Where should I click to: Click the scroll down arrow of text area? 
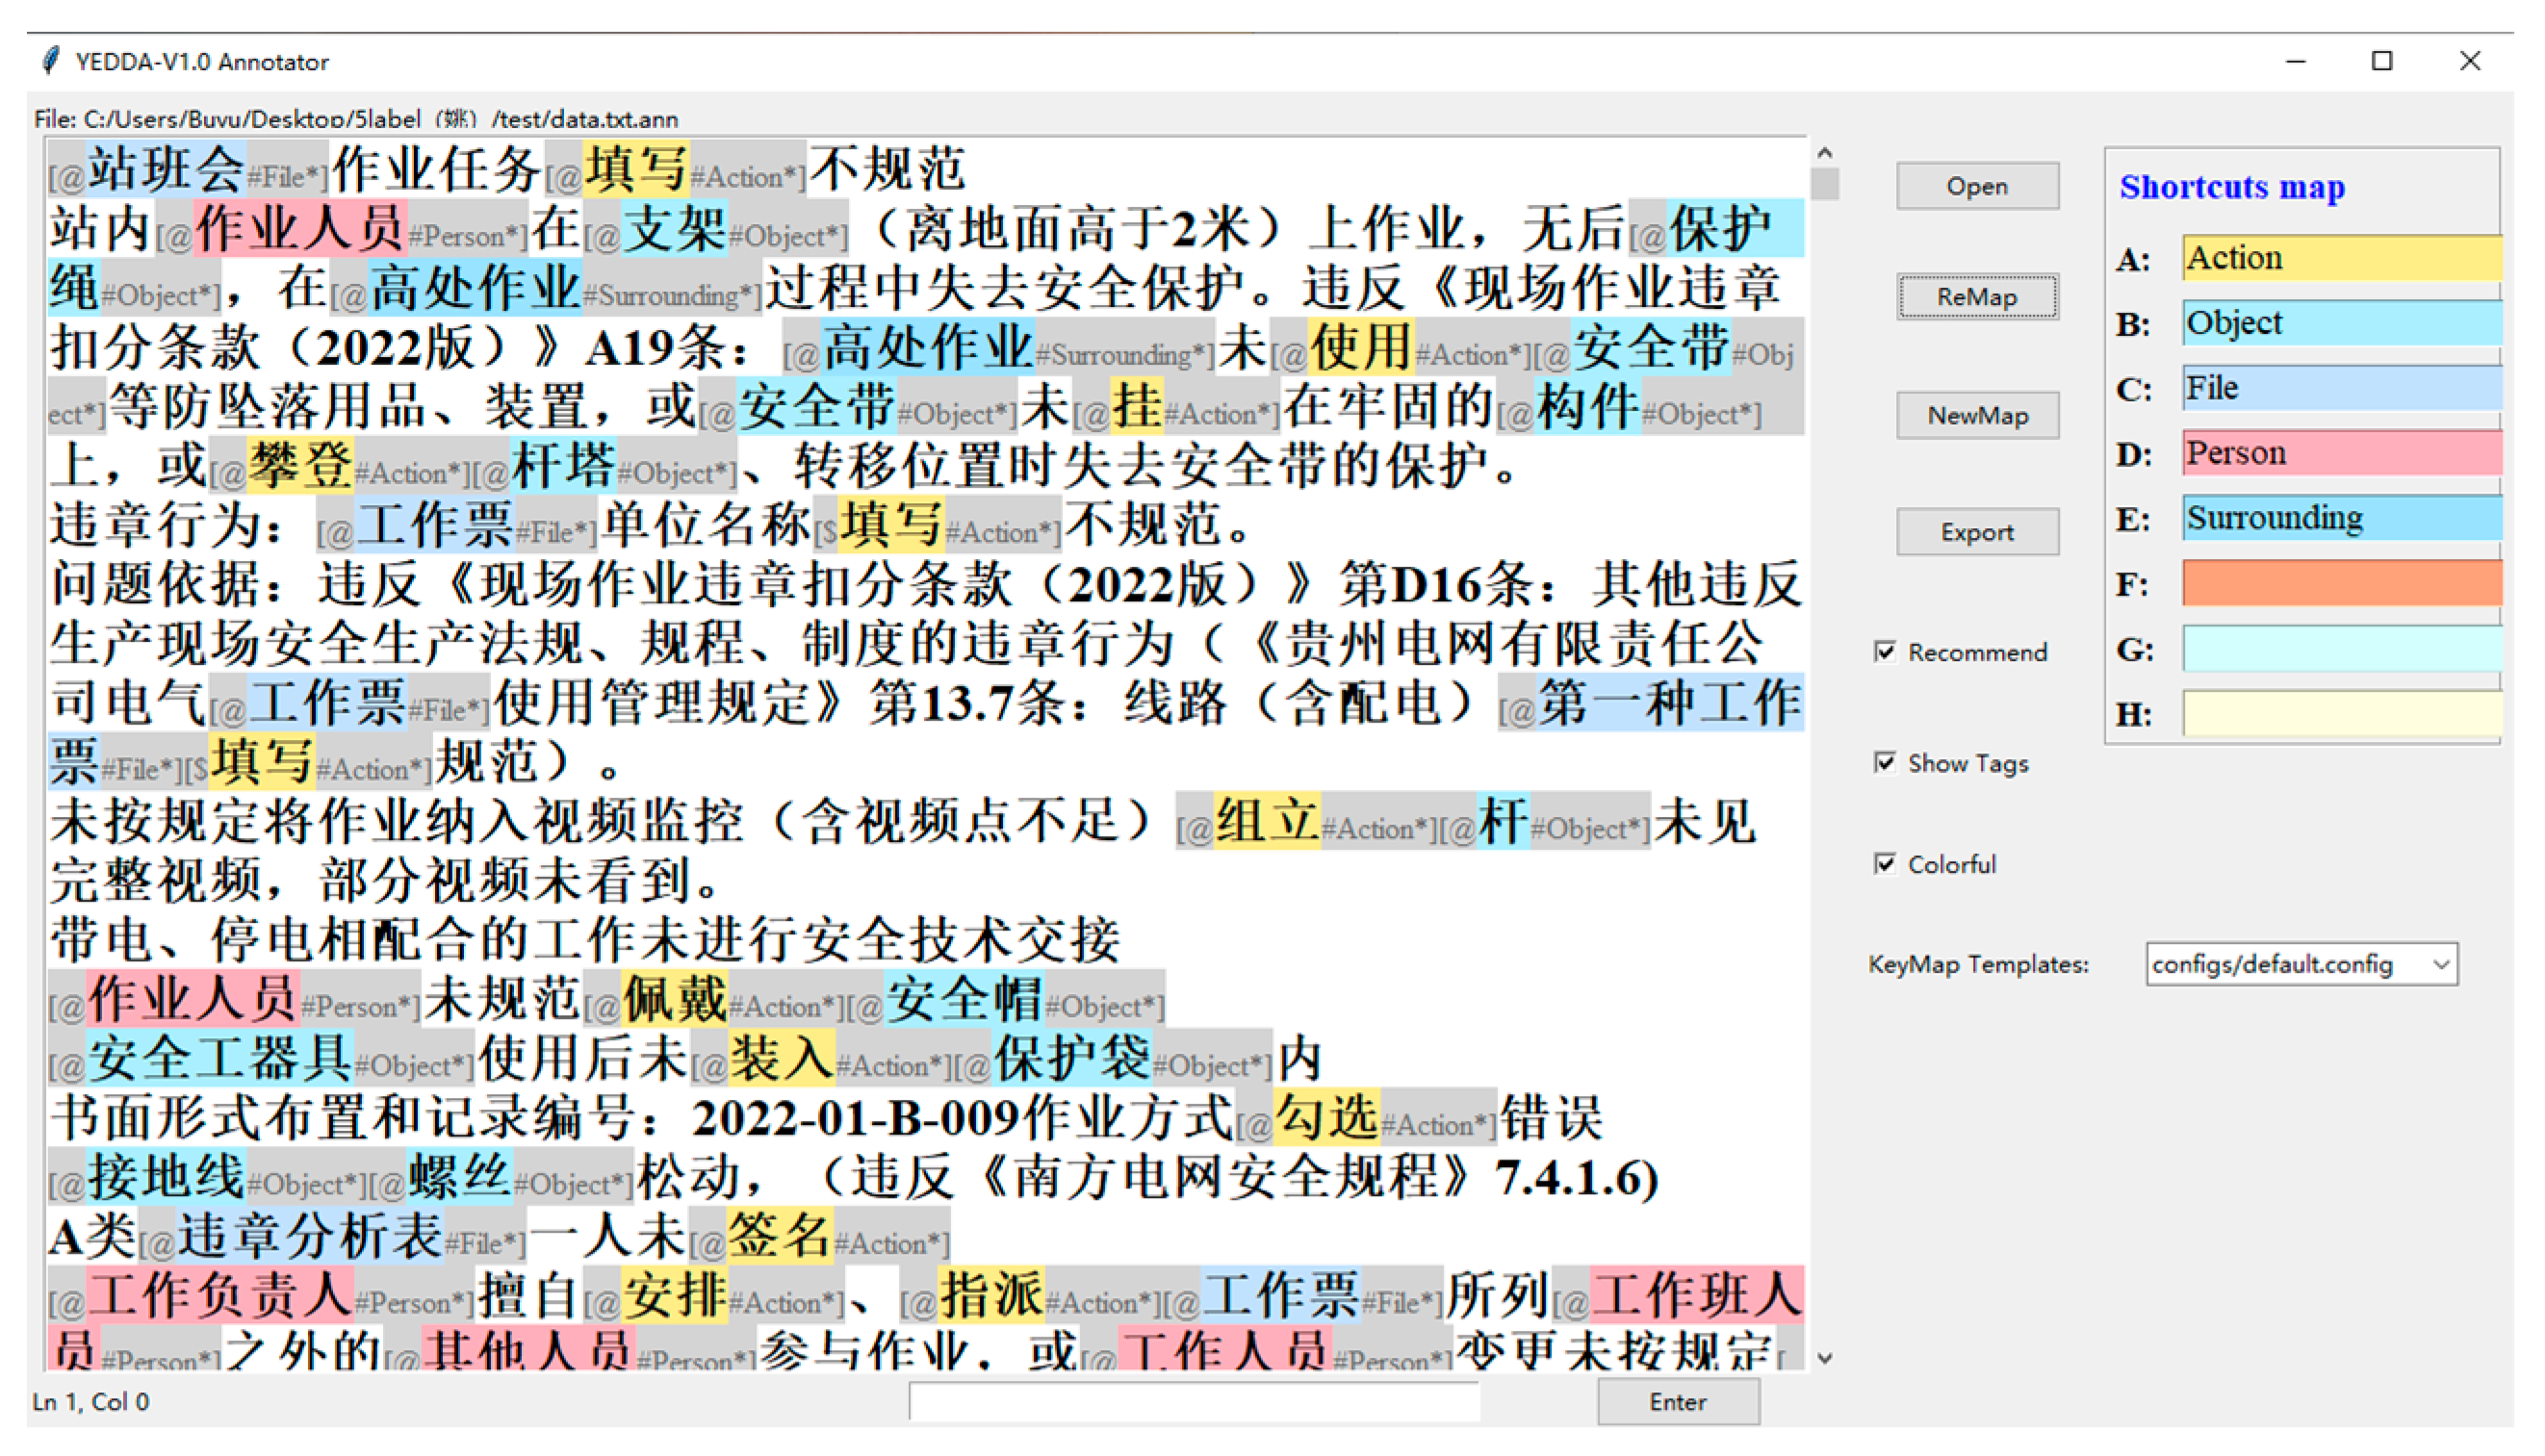pyautogui.click(x=1825, y=1358)
